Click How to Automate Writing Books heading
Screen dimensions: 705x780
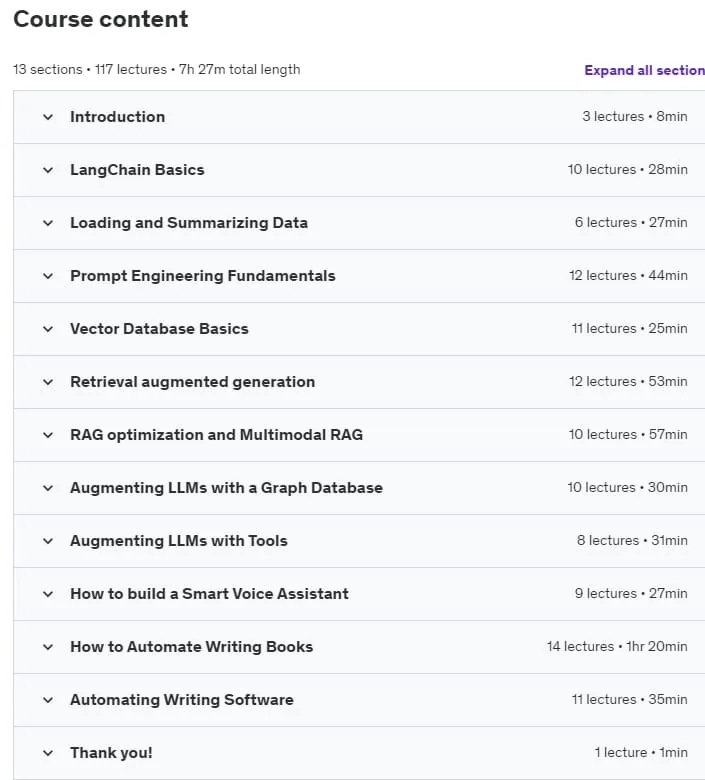tap(192, 647)
